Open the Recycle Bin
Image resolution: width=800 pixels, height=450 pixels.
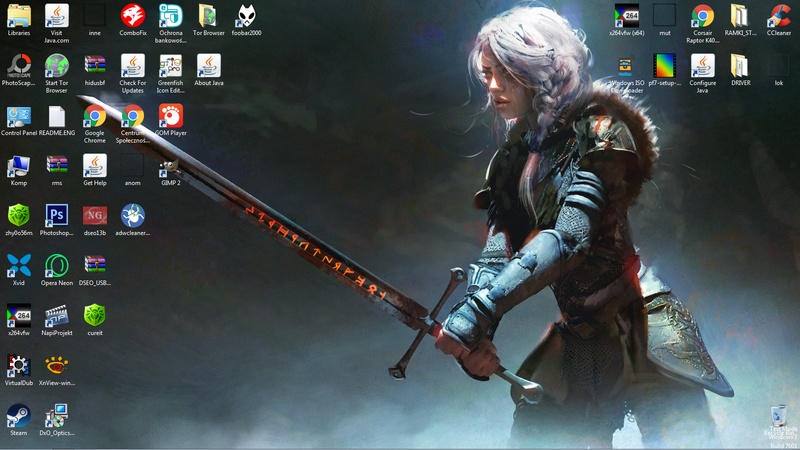(779, 416)
